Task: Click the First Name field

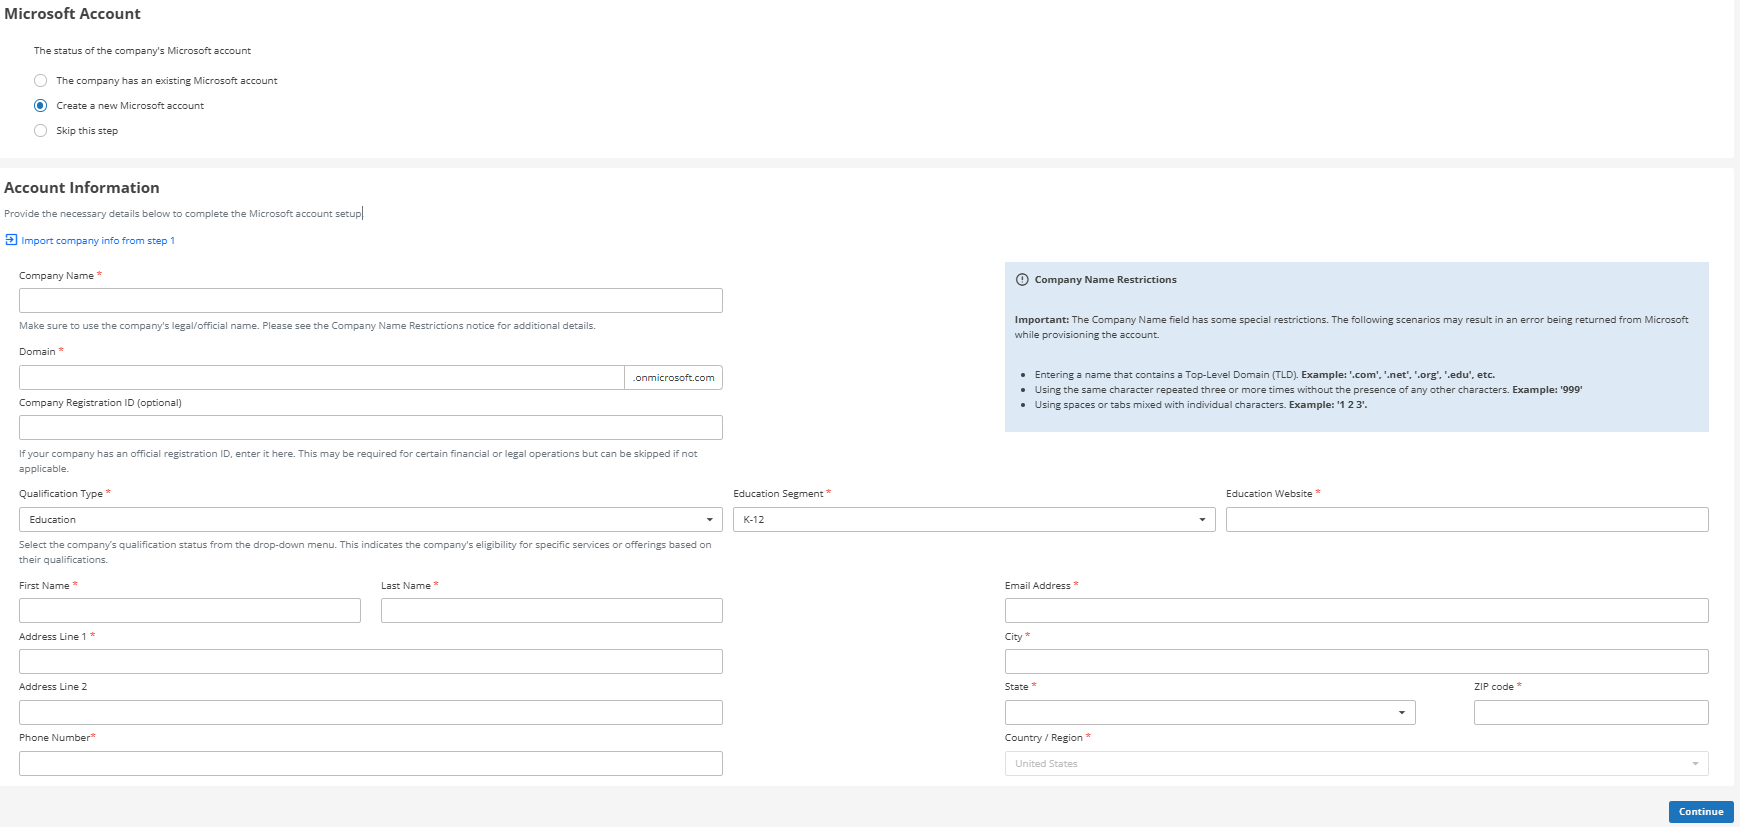Action: (x=190, y=611)
